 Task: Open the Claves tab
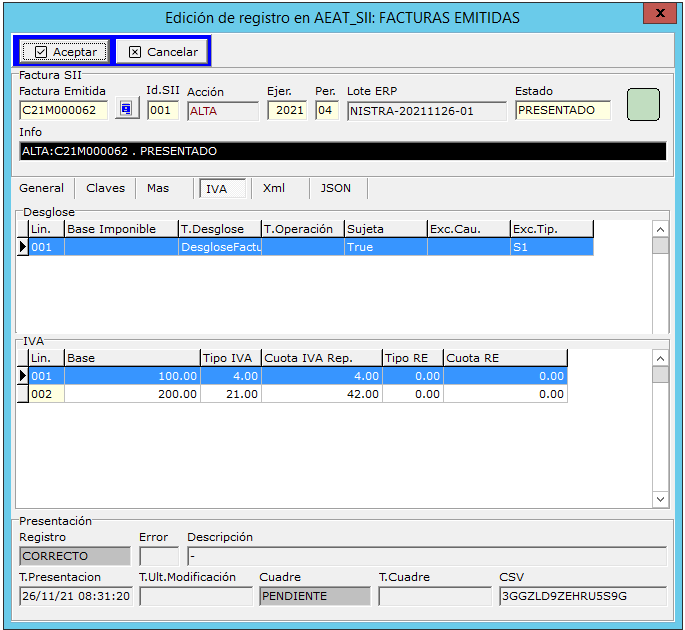tap(105, 188)
